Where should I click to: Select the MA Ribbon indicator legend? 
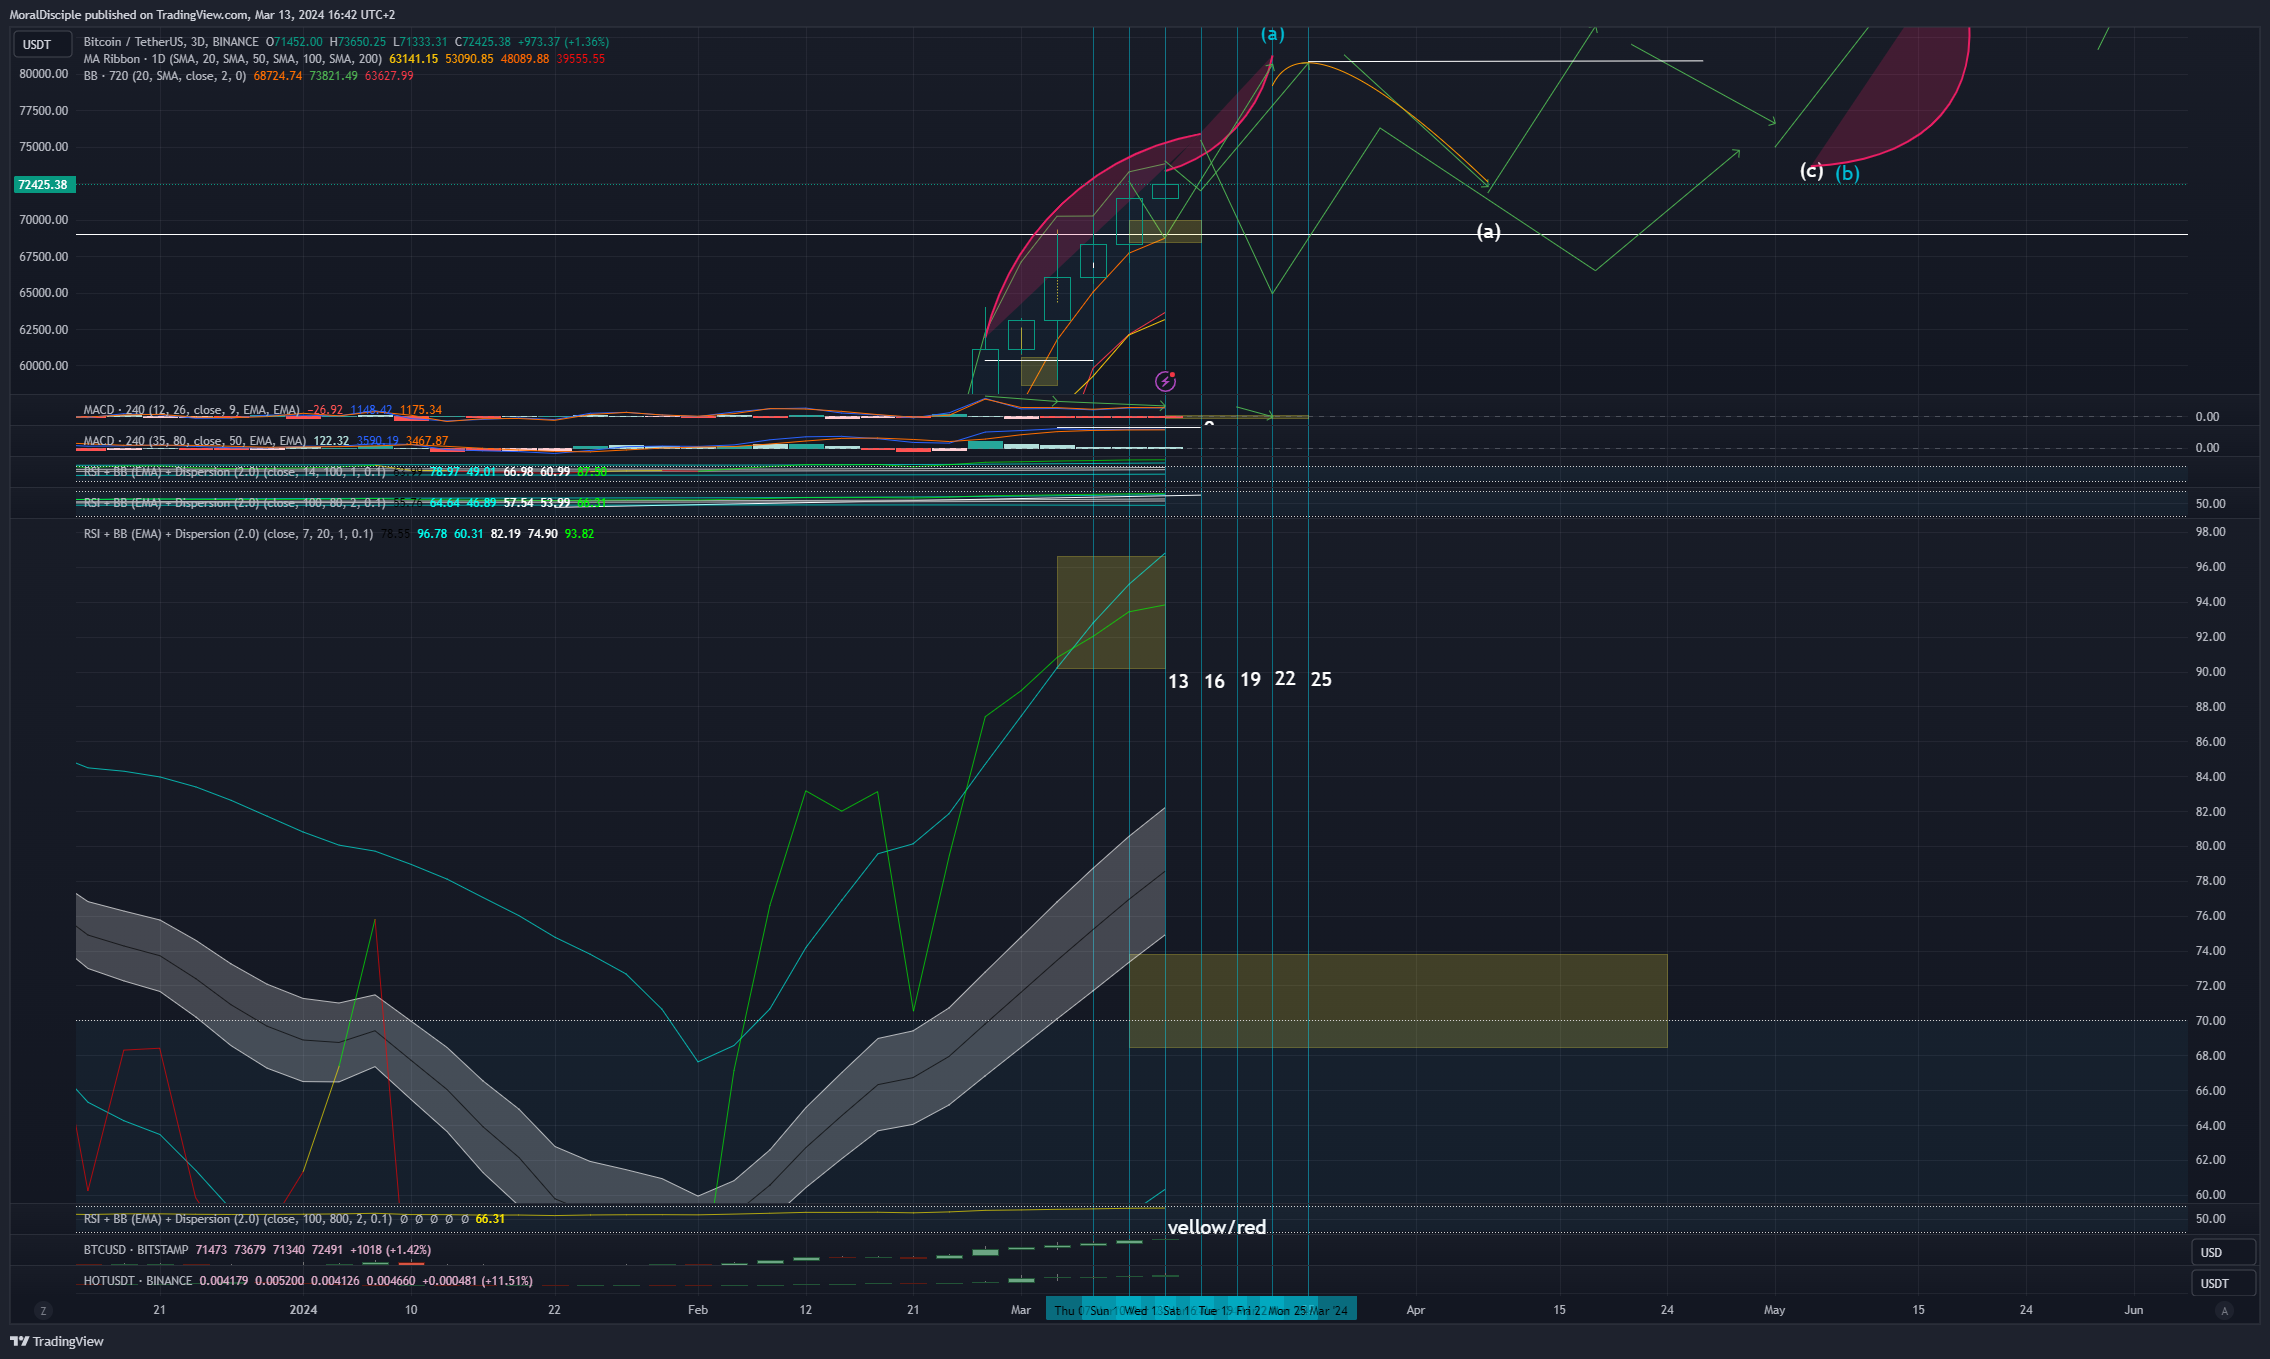232,59
